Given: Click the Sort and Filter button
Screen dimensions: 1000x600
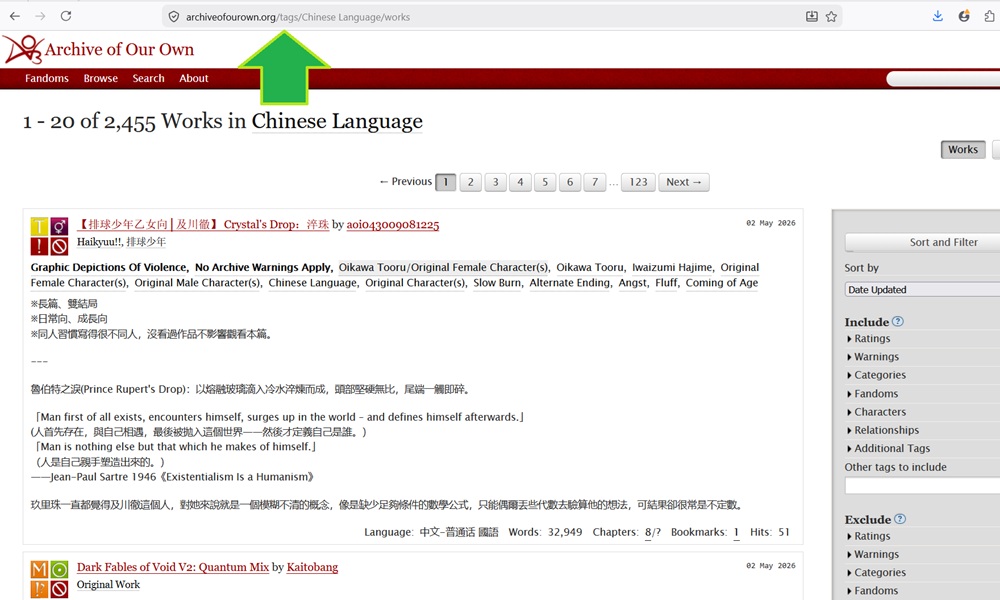Looking at the screenshot, I should pos(922,242).
